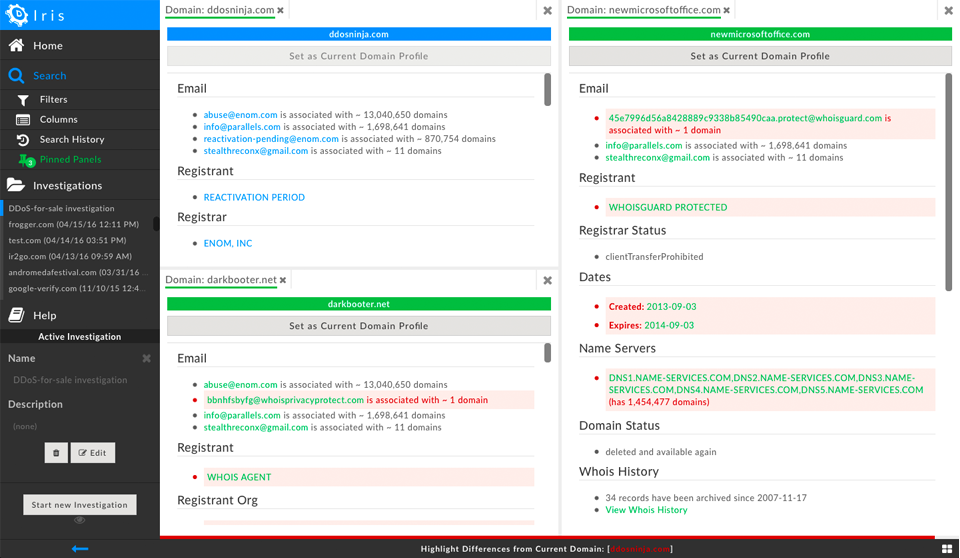Open Search History in sidebar
960x558 pixels.
(72, 139)
